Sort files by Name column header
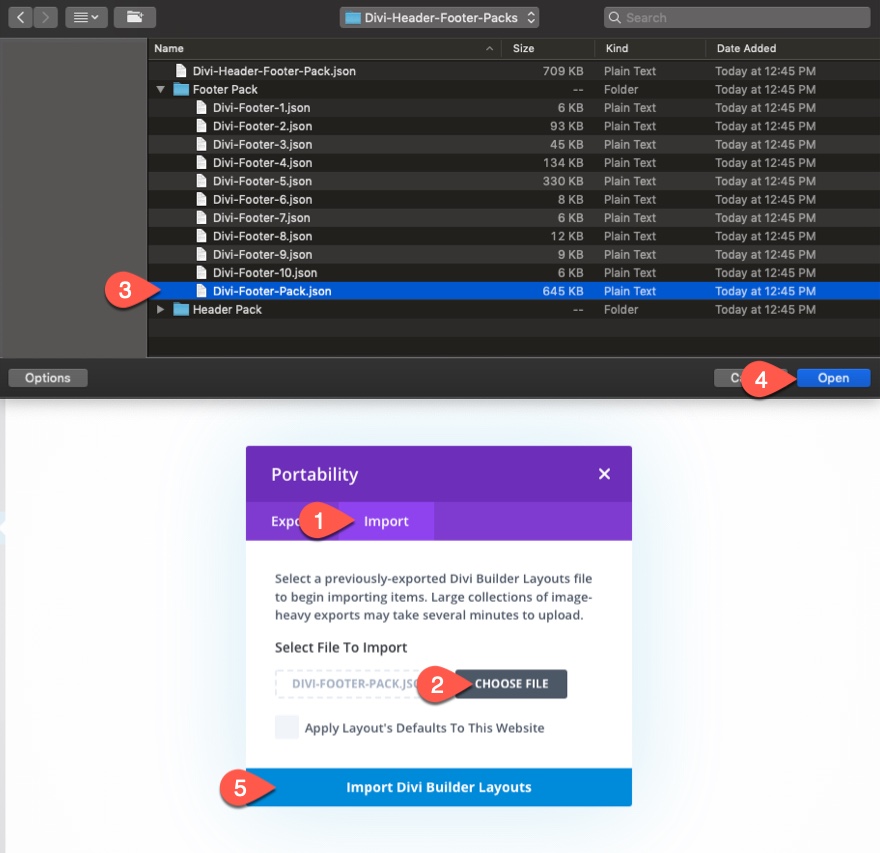880x853 pixels. [324, 48]
